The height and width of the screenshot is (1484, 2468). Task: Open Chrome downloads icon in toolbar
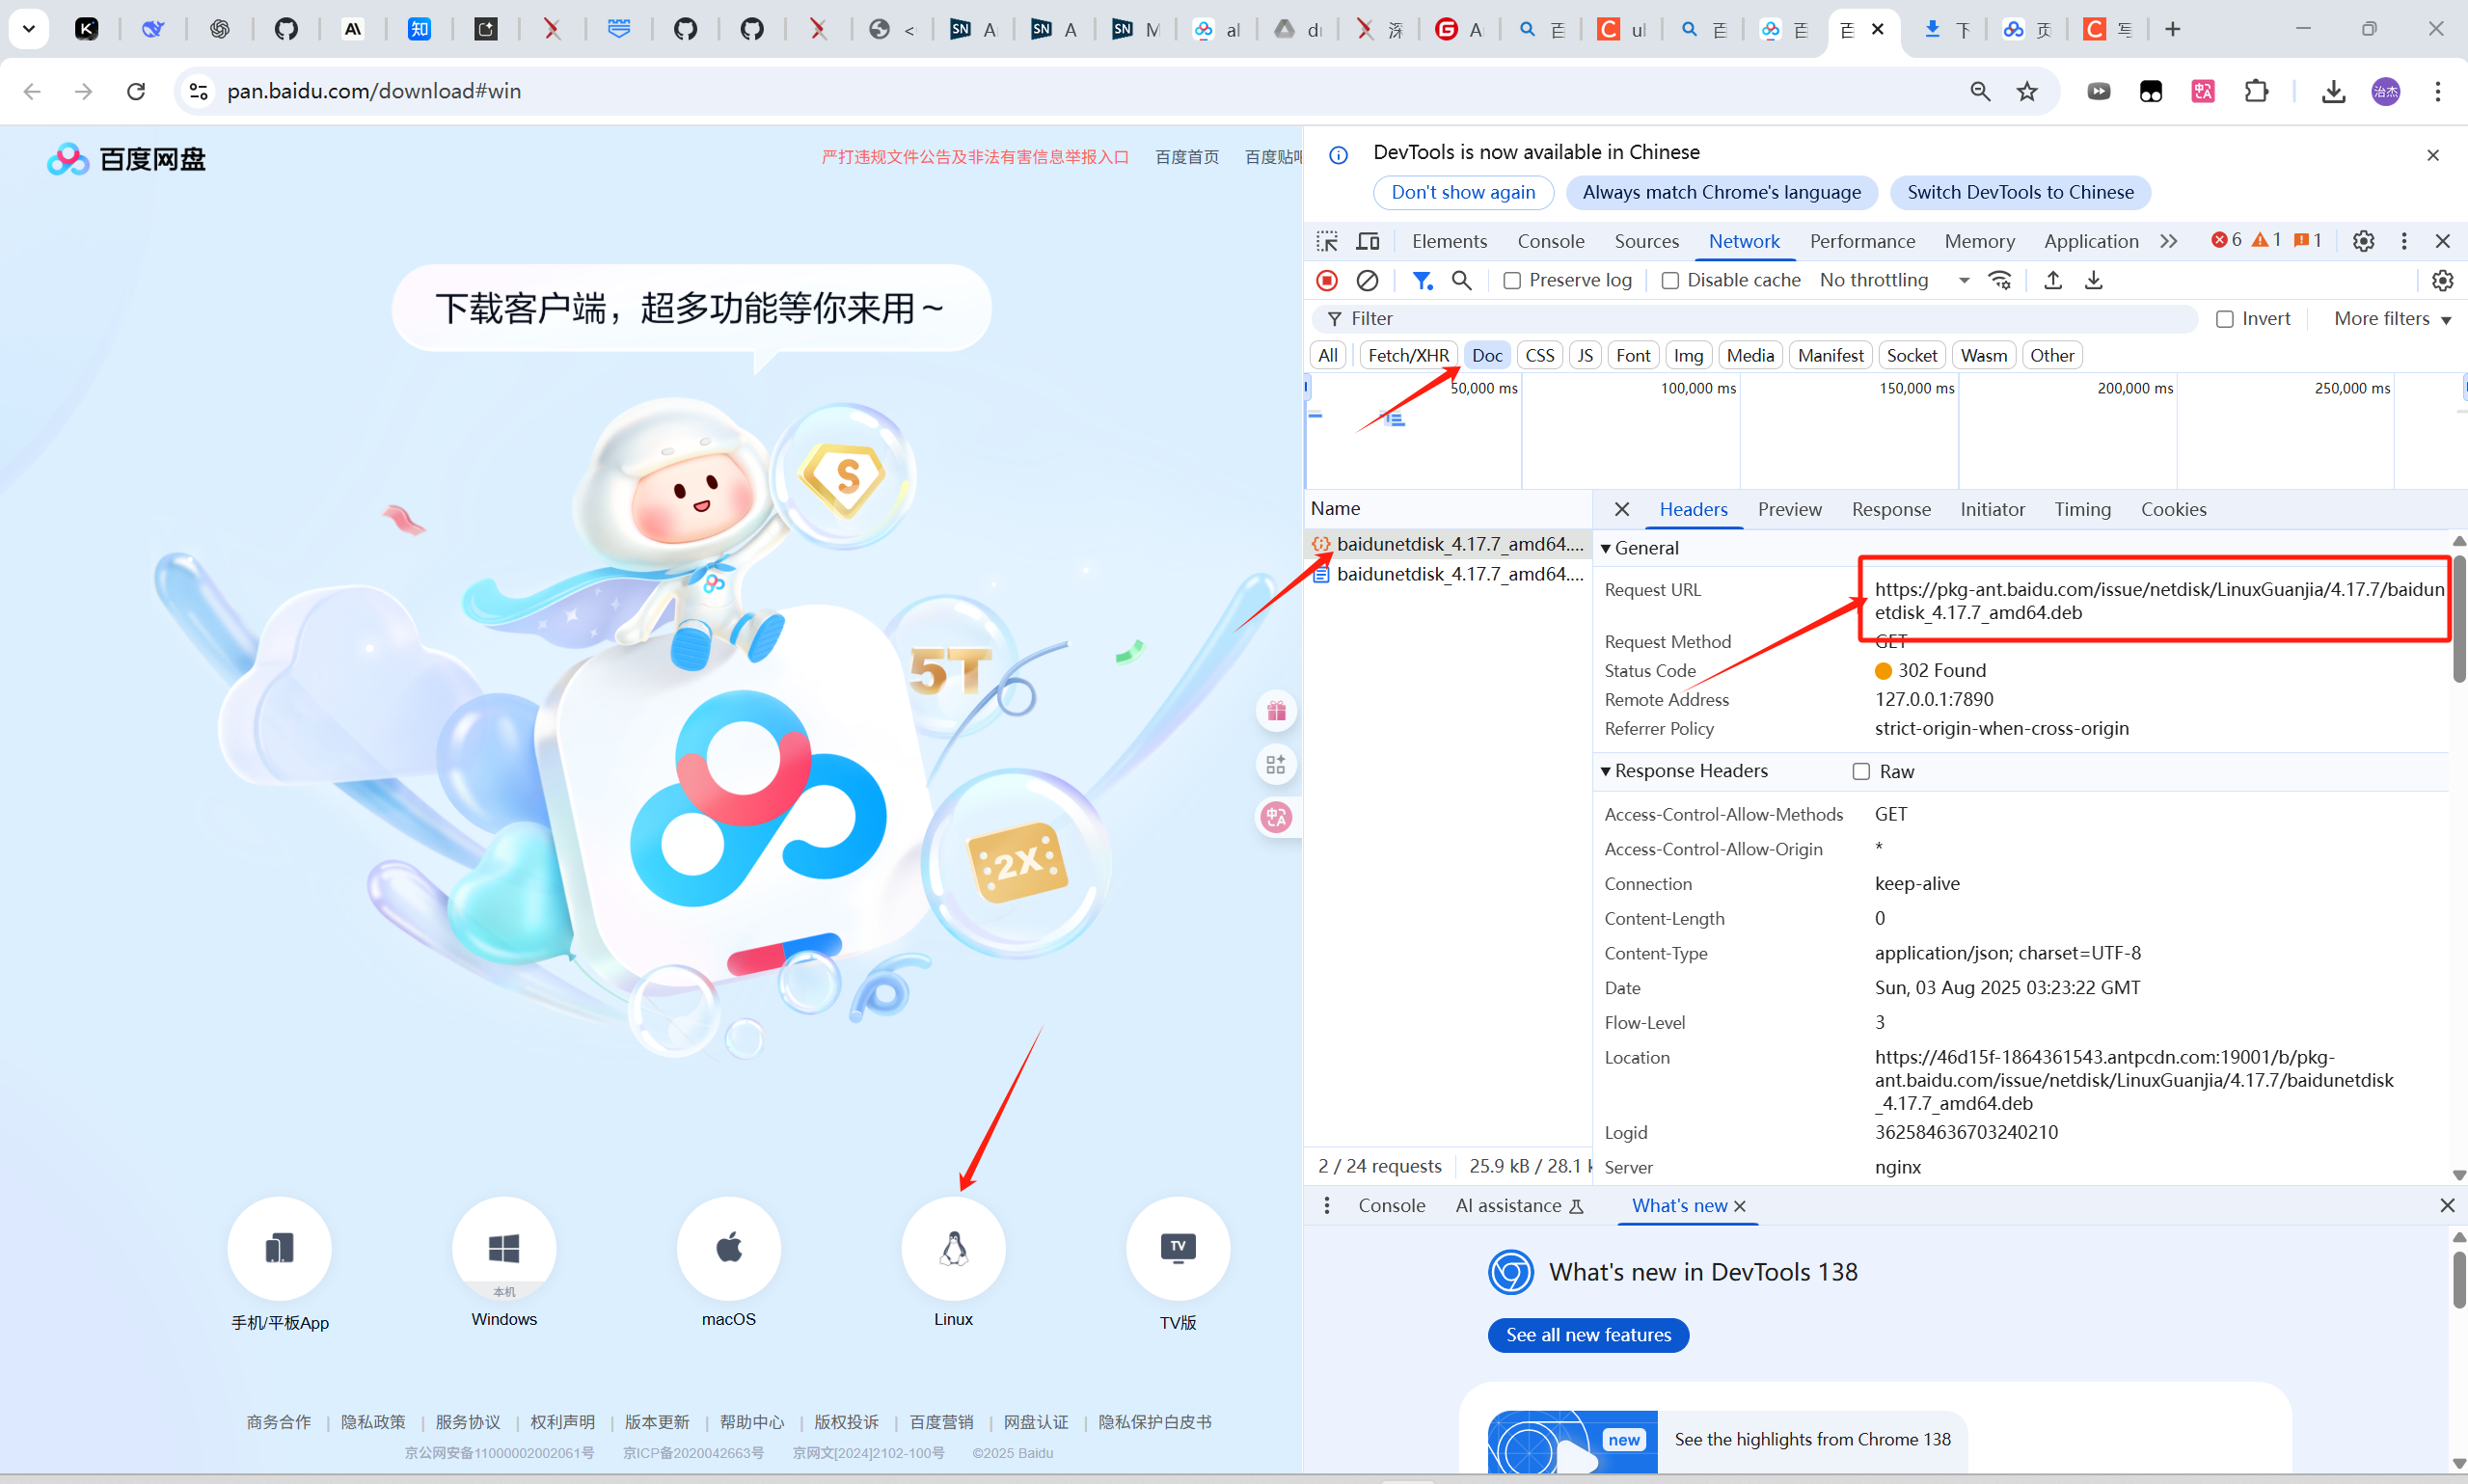(x=2333, y=91)
